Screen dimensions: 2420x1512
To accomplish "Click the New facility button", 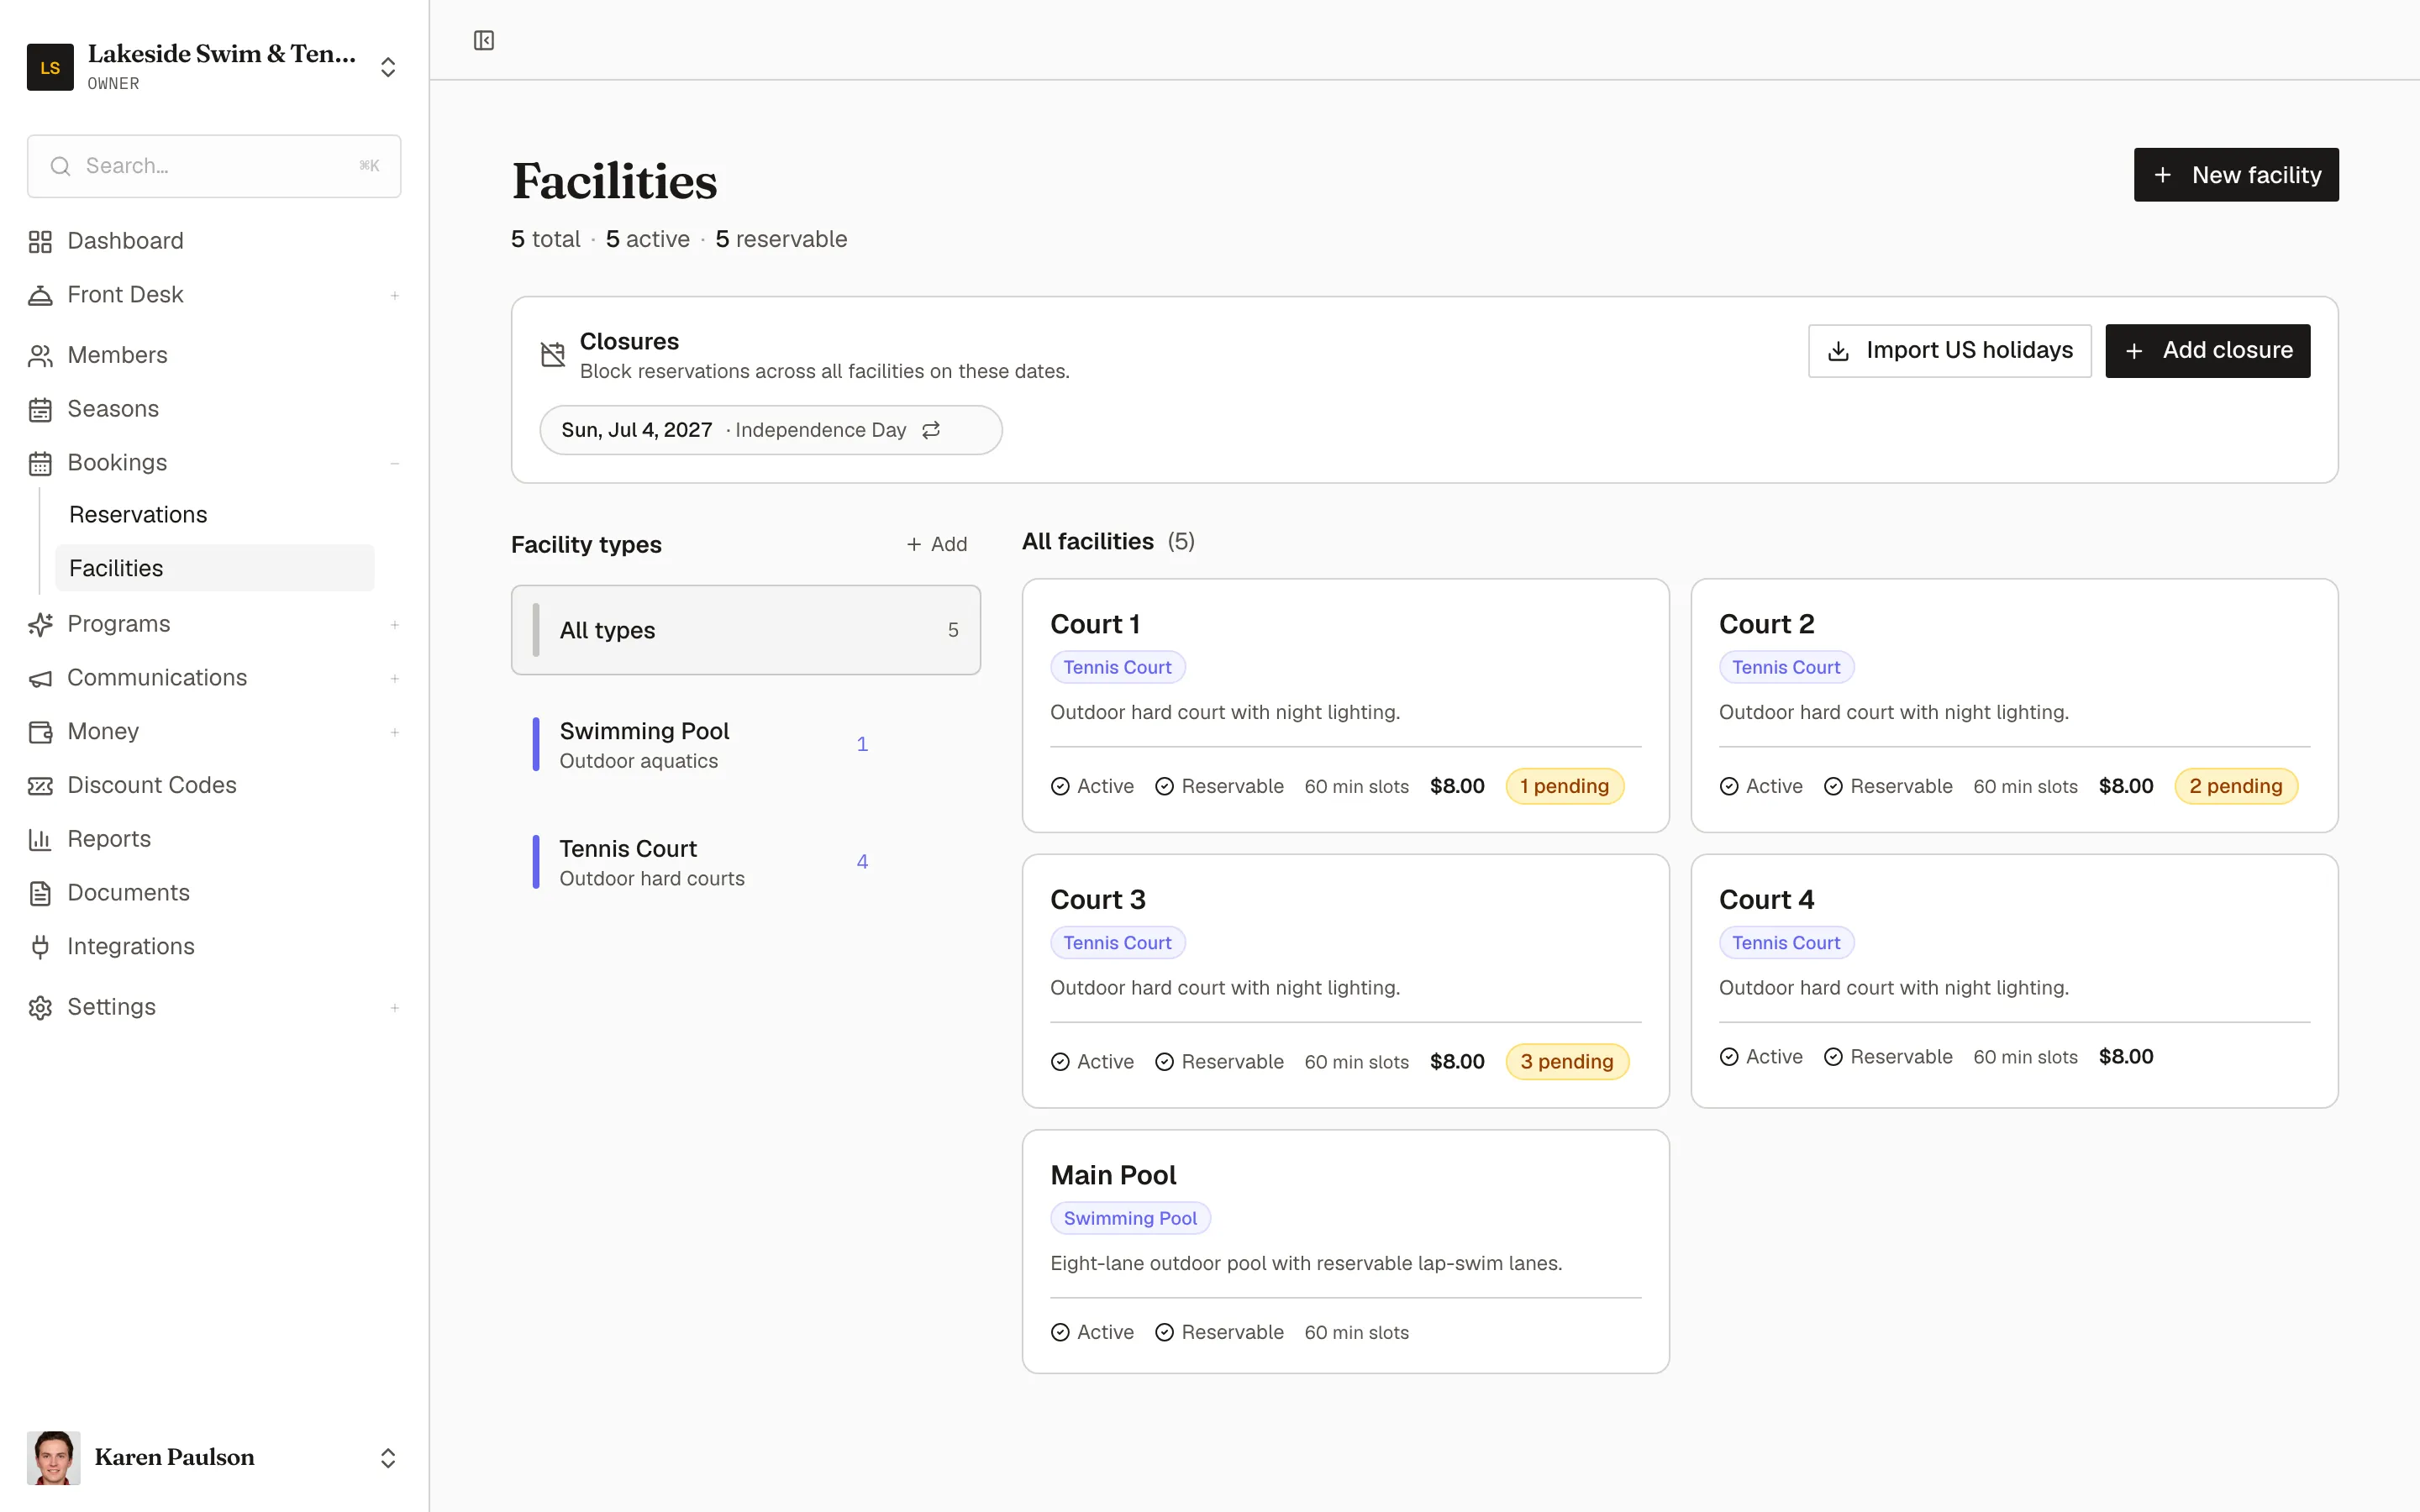I will click(x=2236, y=175).
